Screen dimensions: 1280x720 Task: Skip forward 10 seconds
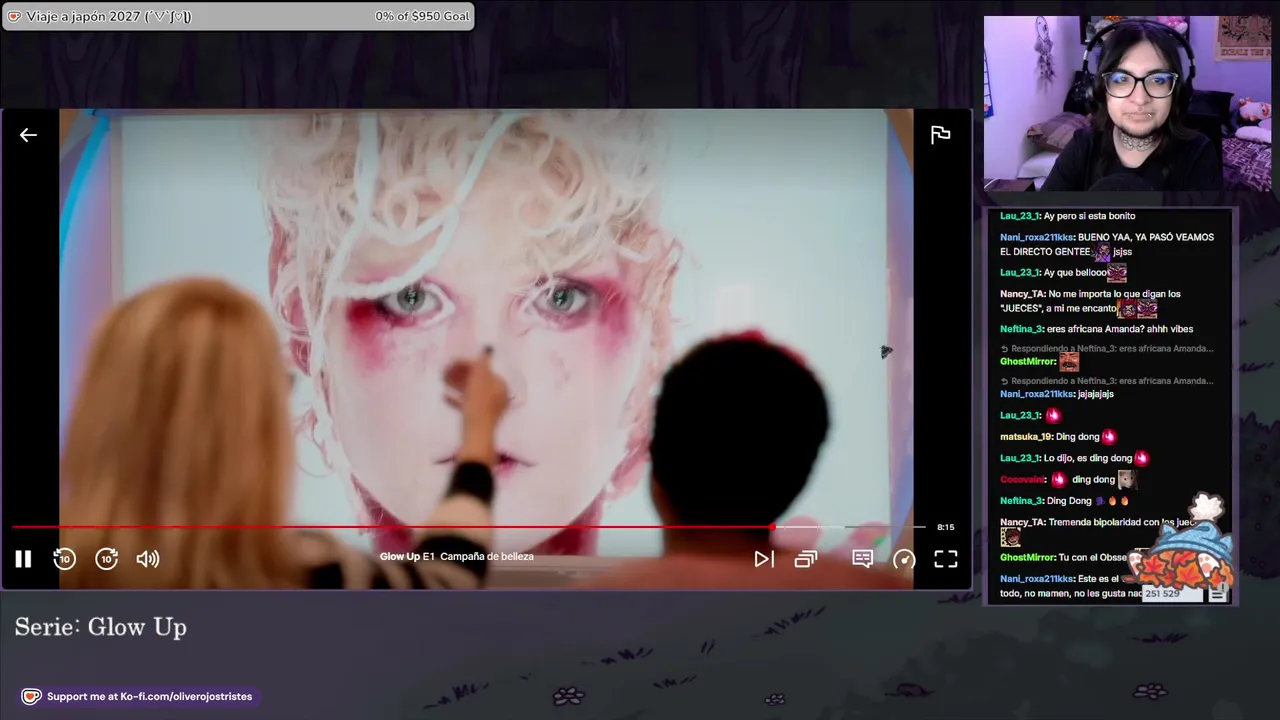click(106, 559)
